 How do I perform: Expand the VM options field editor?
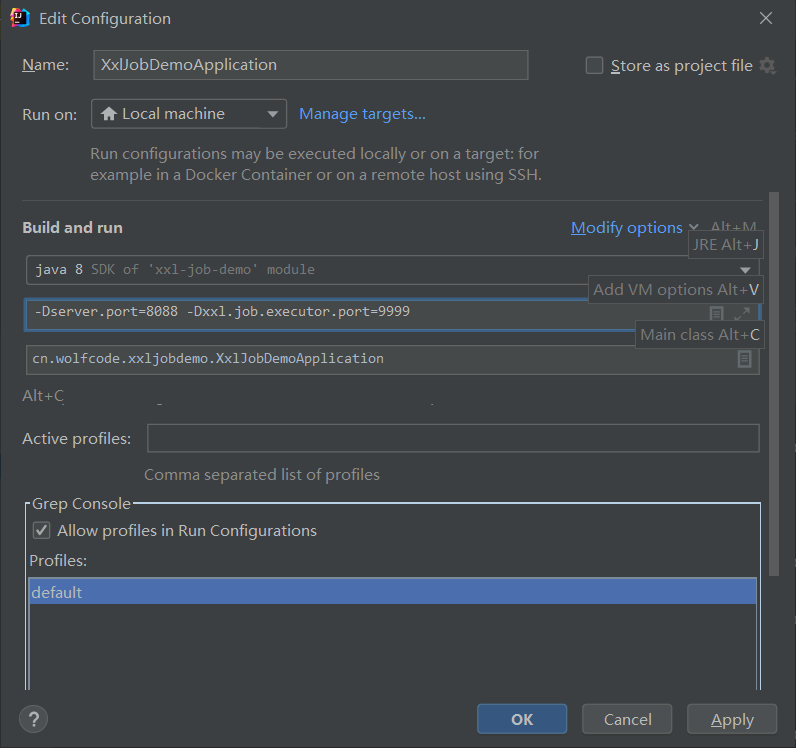pos(742,313)
